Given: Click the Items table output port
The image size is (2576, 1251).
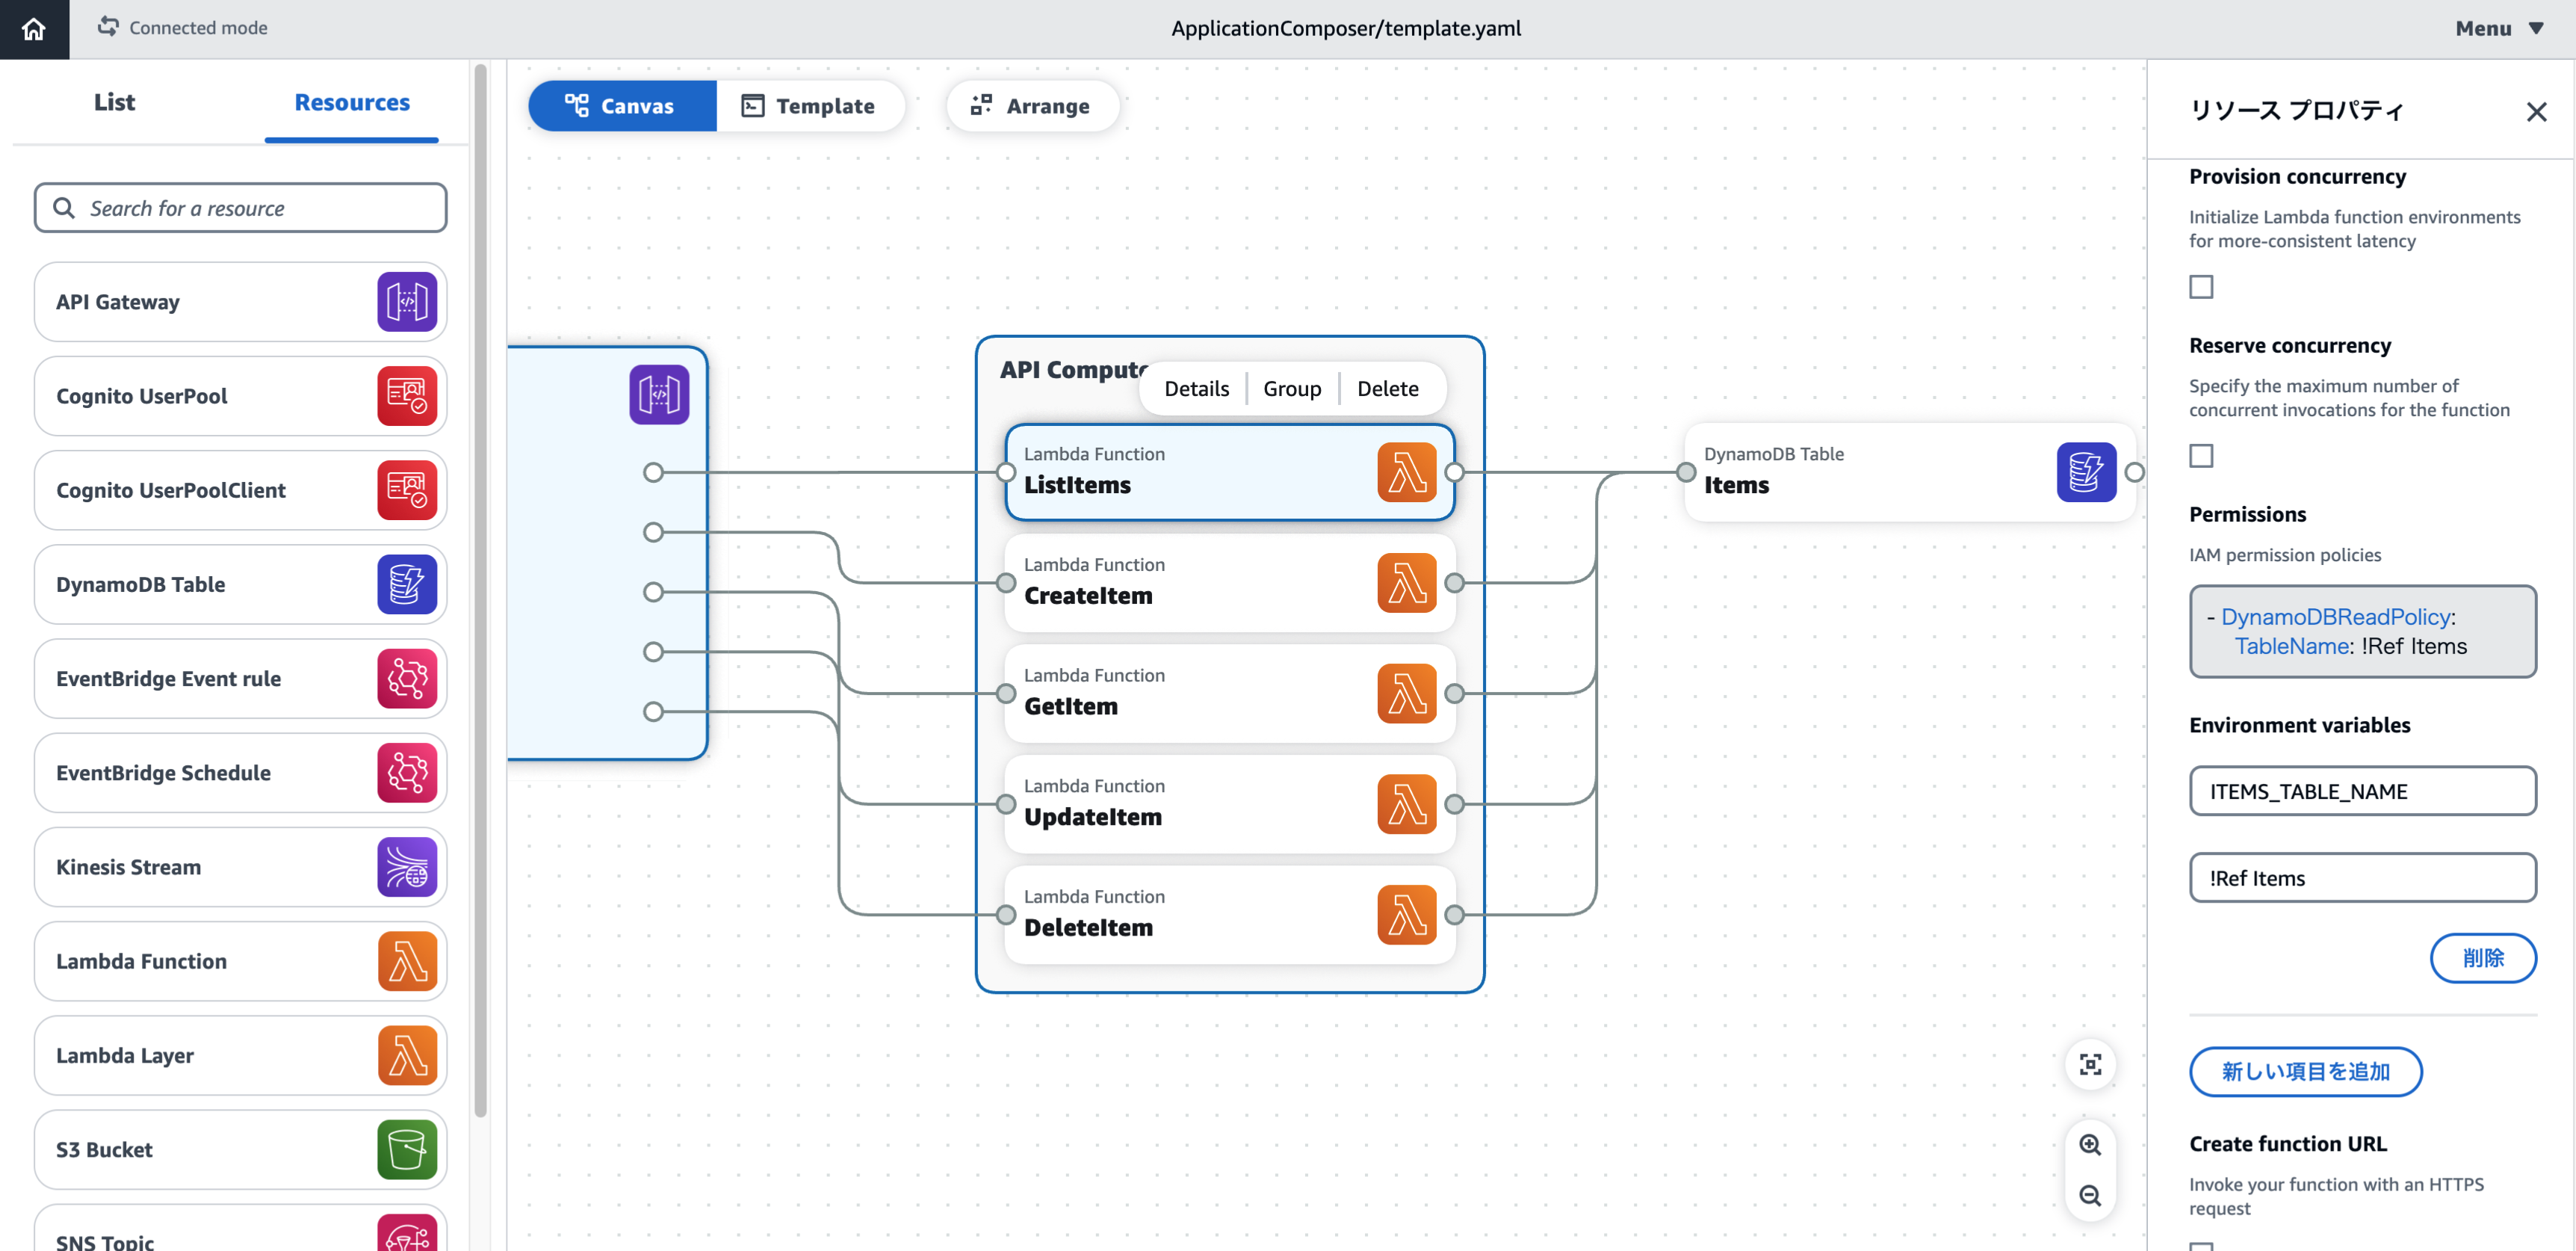Looking at the screenshot, I should pos(2134,472).
